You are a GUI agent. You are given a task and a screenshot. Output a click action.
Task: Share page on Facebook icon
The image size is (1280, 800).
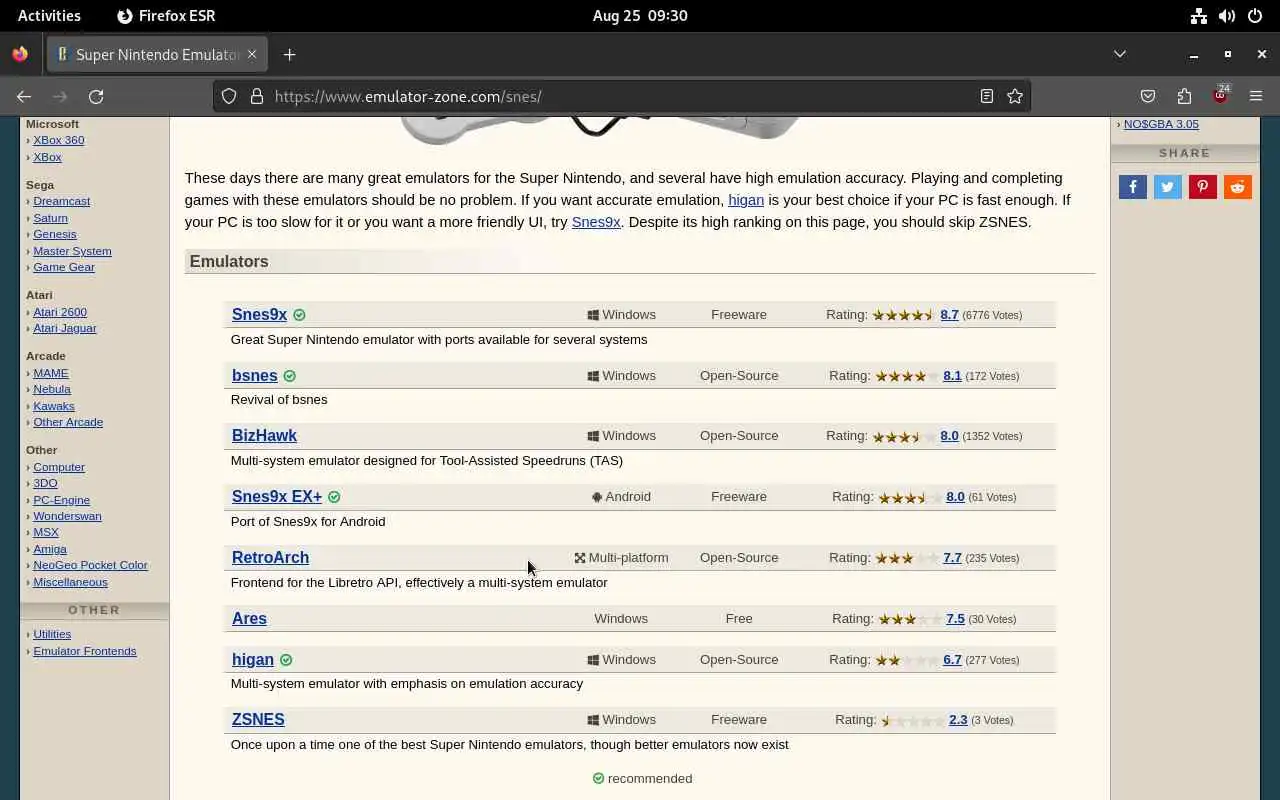tap(1133, 187)
